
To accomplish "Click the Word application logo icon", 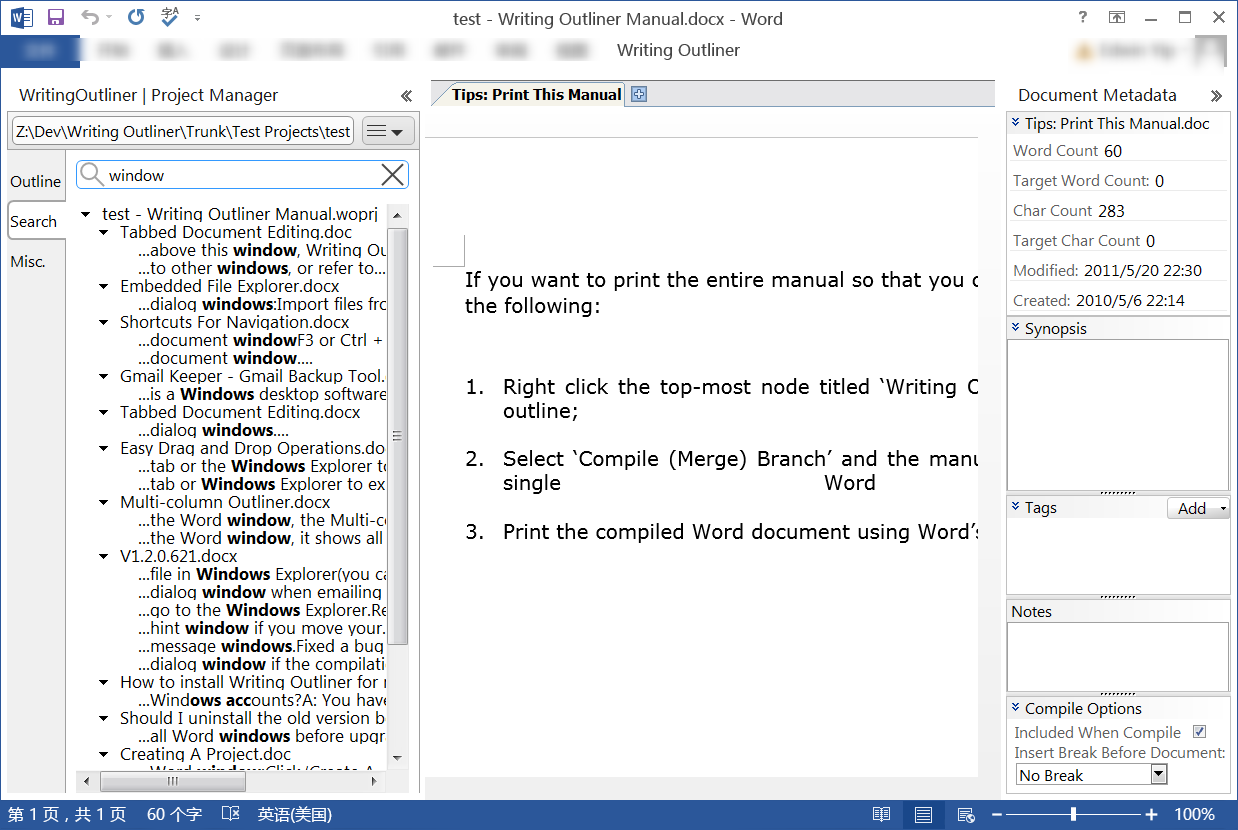I will click(21, 17).
